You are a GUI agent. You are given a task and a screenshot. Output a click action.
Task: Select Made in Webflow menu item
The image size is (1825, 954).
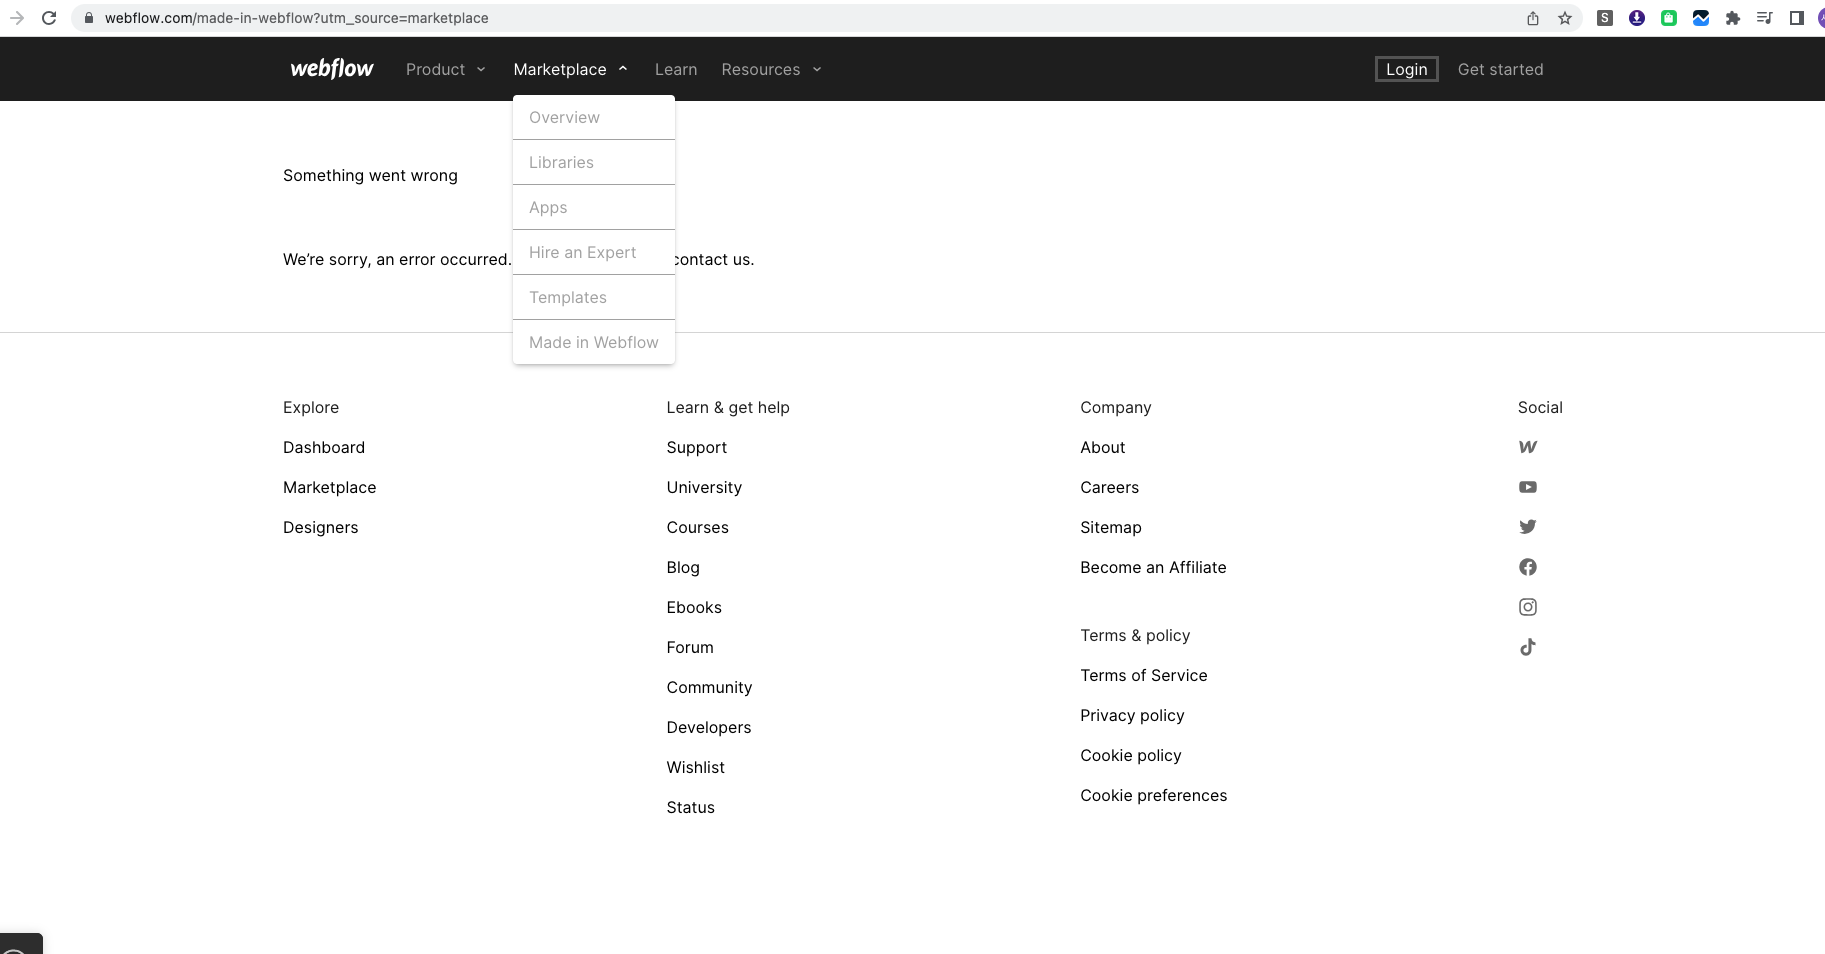pyautogui.click(x=594, y=343)
